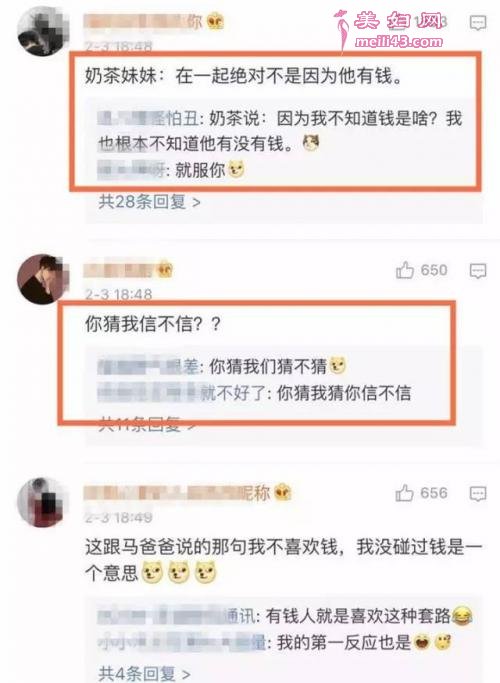
Task: Select reply 你猜我猜你信不信
Action: pyautogui.click(x=344, y=393)
